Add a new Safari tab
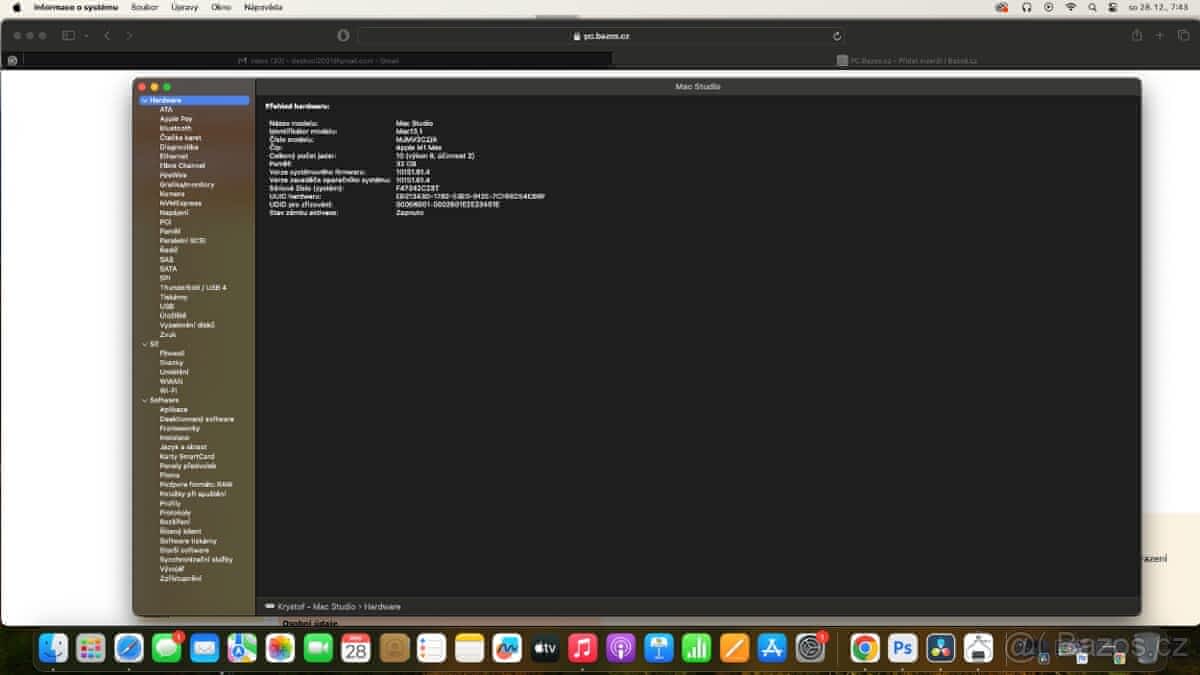1200x675 pixels. [x=1160, y=35]
